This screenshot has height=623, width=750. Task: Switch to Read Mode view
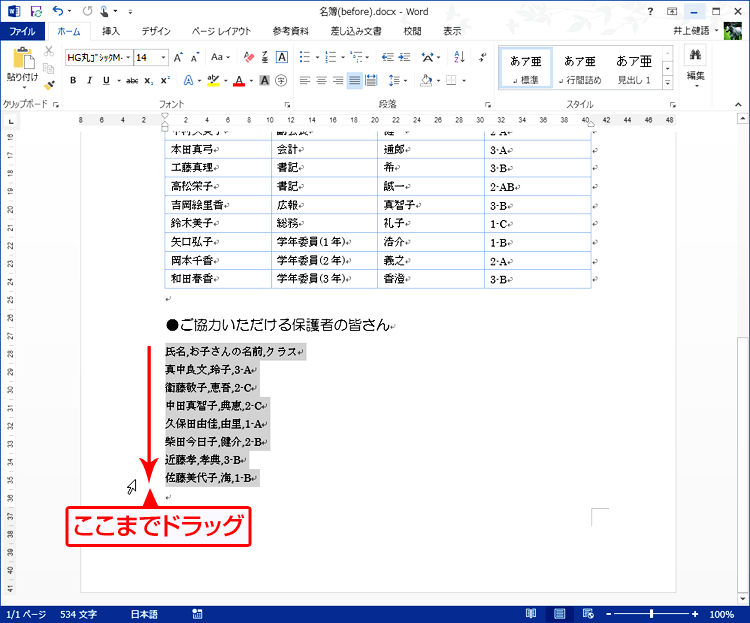531,613
